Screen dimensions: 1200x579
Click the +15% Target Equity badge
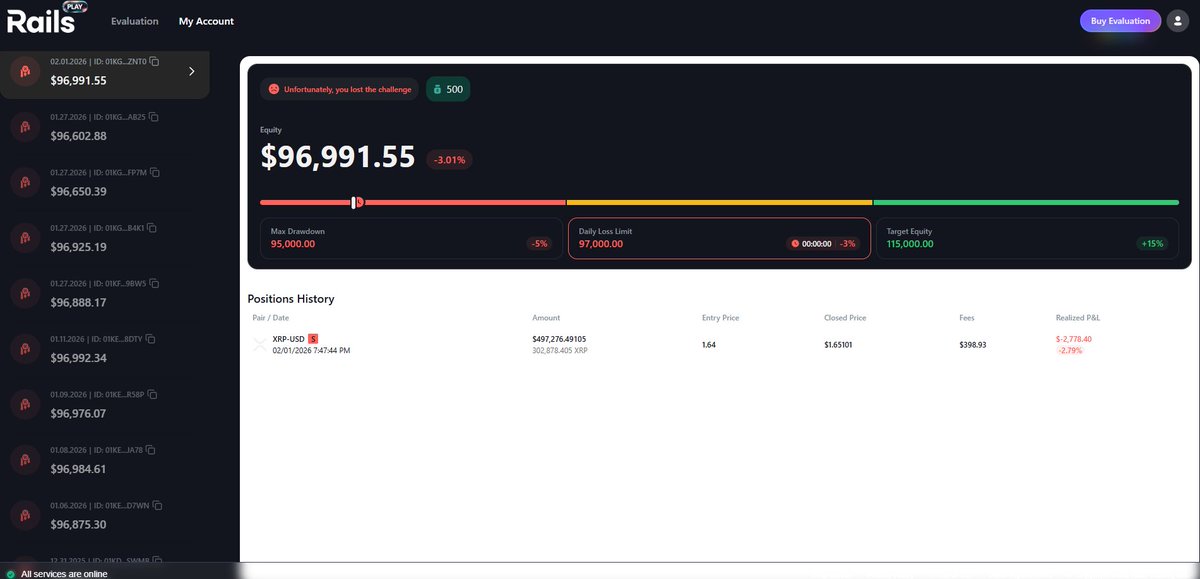[x=1152, y=243]
